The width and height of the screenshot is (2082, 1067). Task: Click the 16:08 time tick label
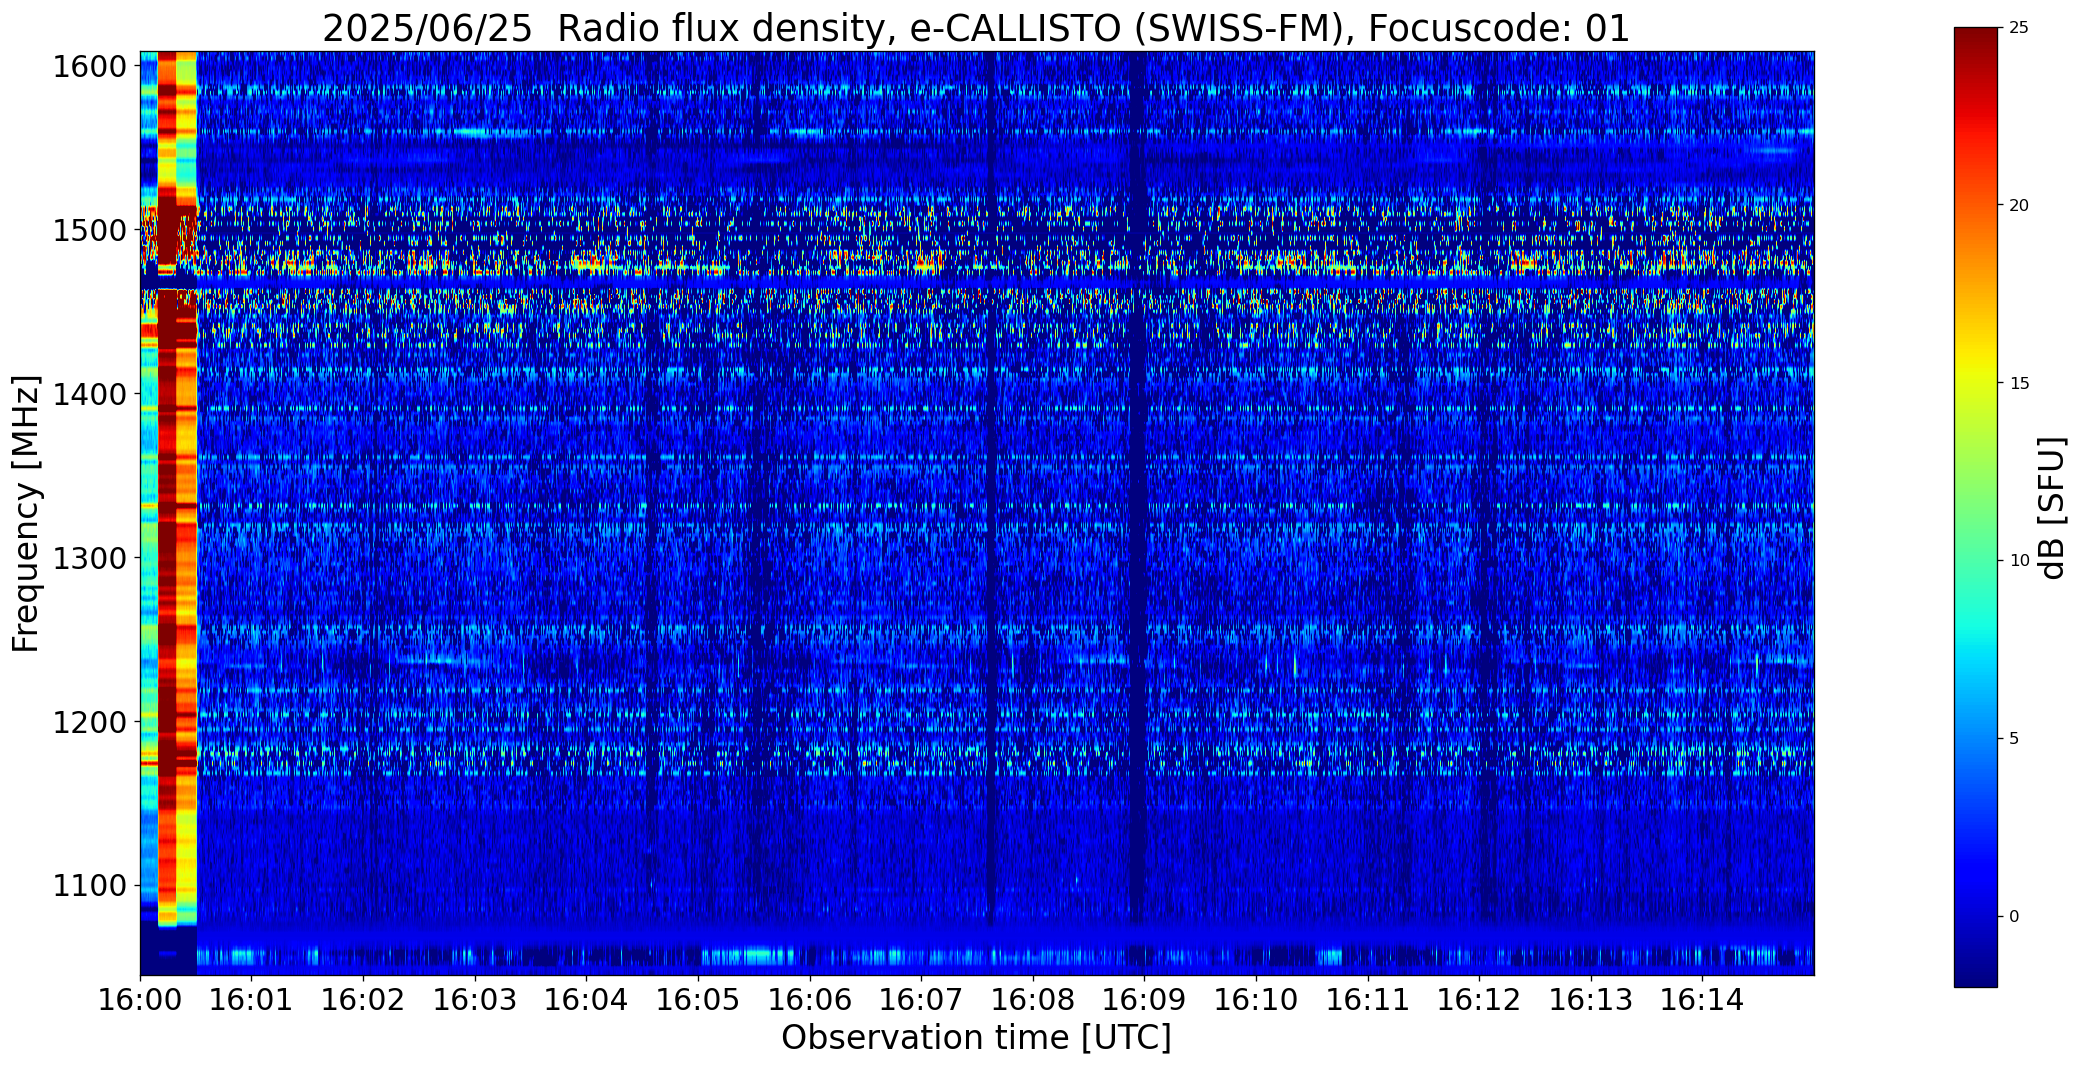[x=1033, y=1000]
